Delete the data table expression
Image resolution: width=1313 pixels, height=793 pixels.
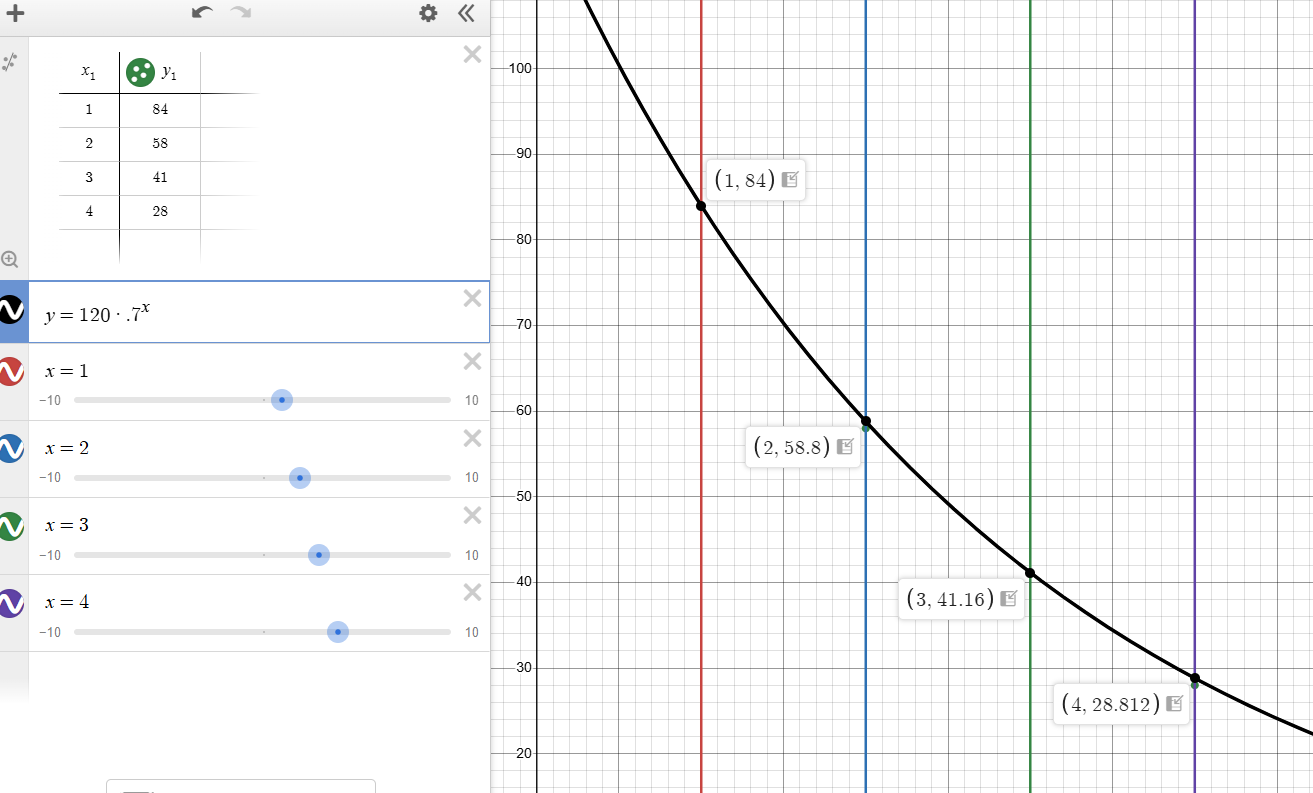(473, 54)
